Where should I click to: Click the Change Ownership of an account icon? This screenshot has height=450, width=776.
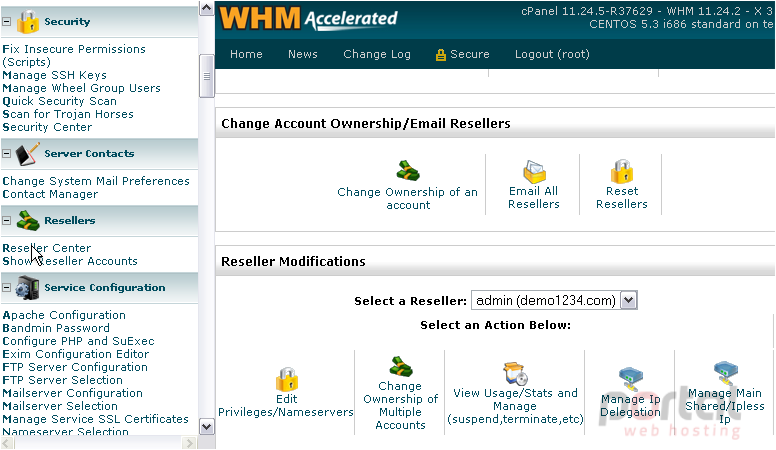408,171
